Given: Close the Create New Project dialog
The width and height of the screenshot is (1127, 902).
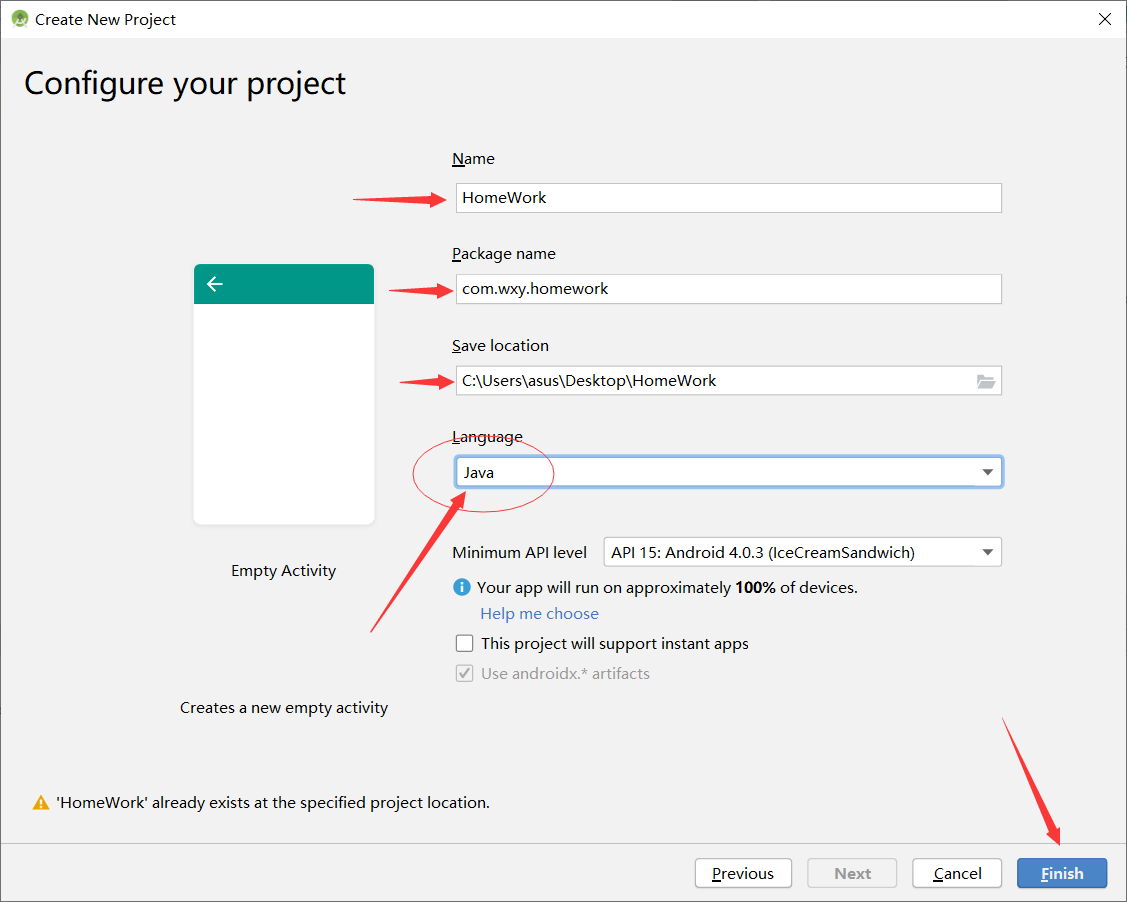Looking at the screenshot, I should click(x=1104, y=19).
